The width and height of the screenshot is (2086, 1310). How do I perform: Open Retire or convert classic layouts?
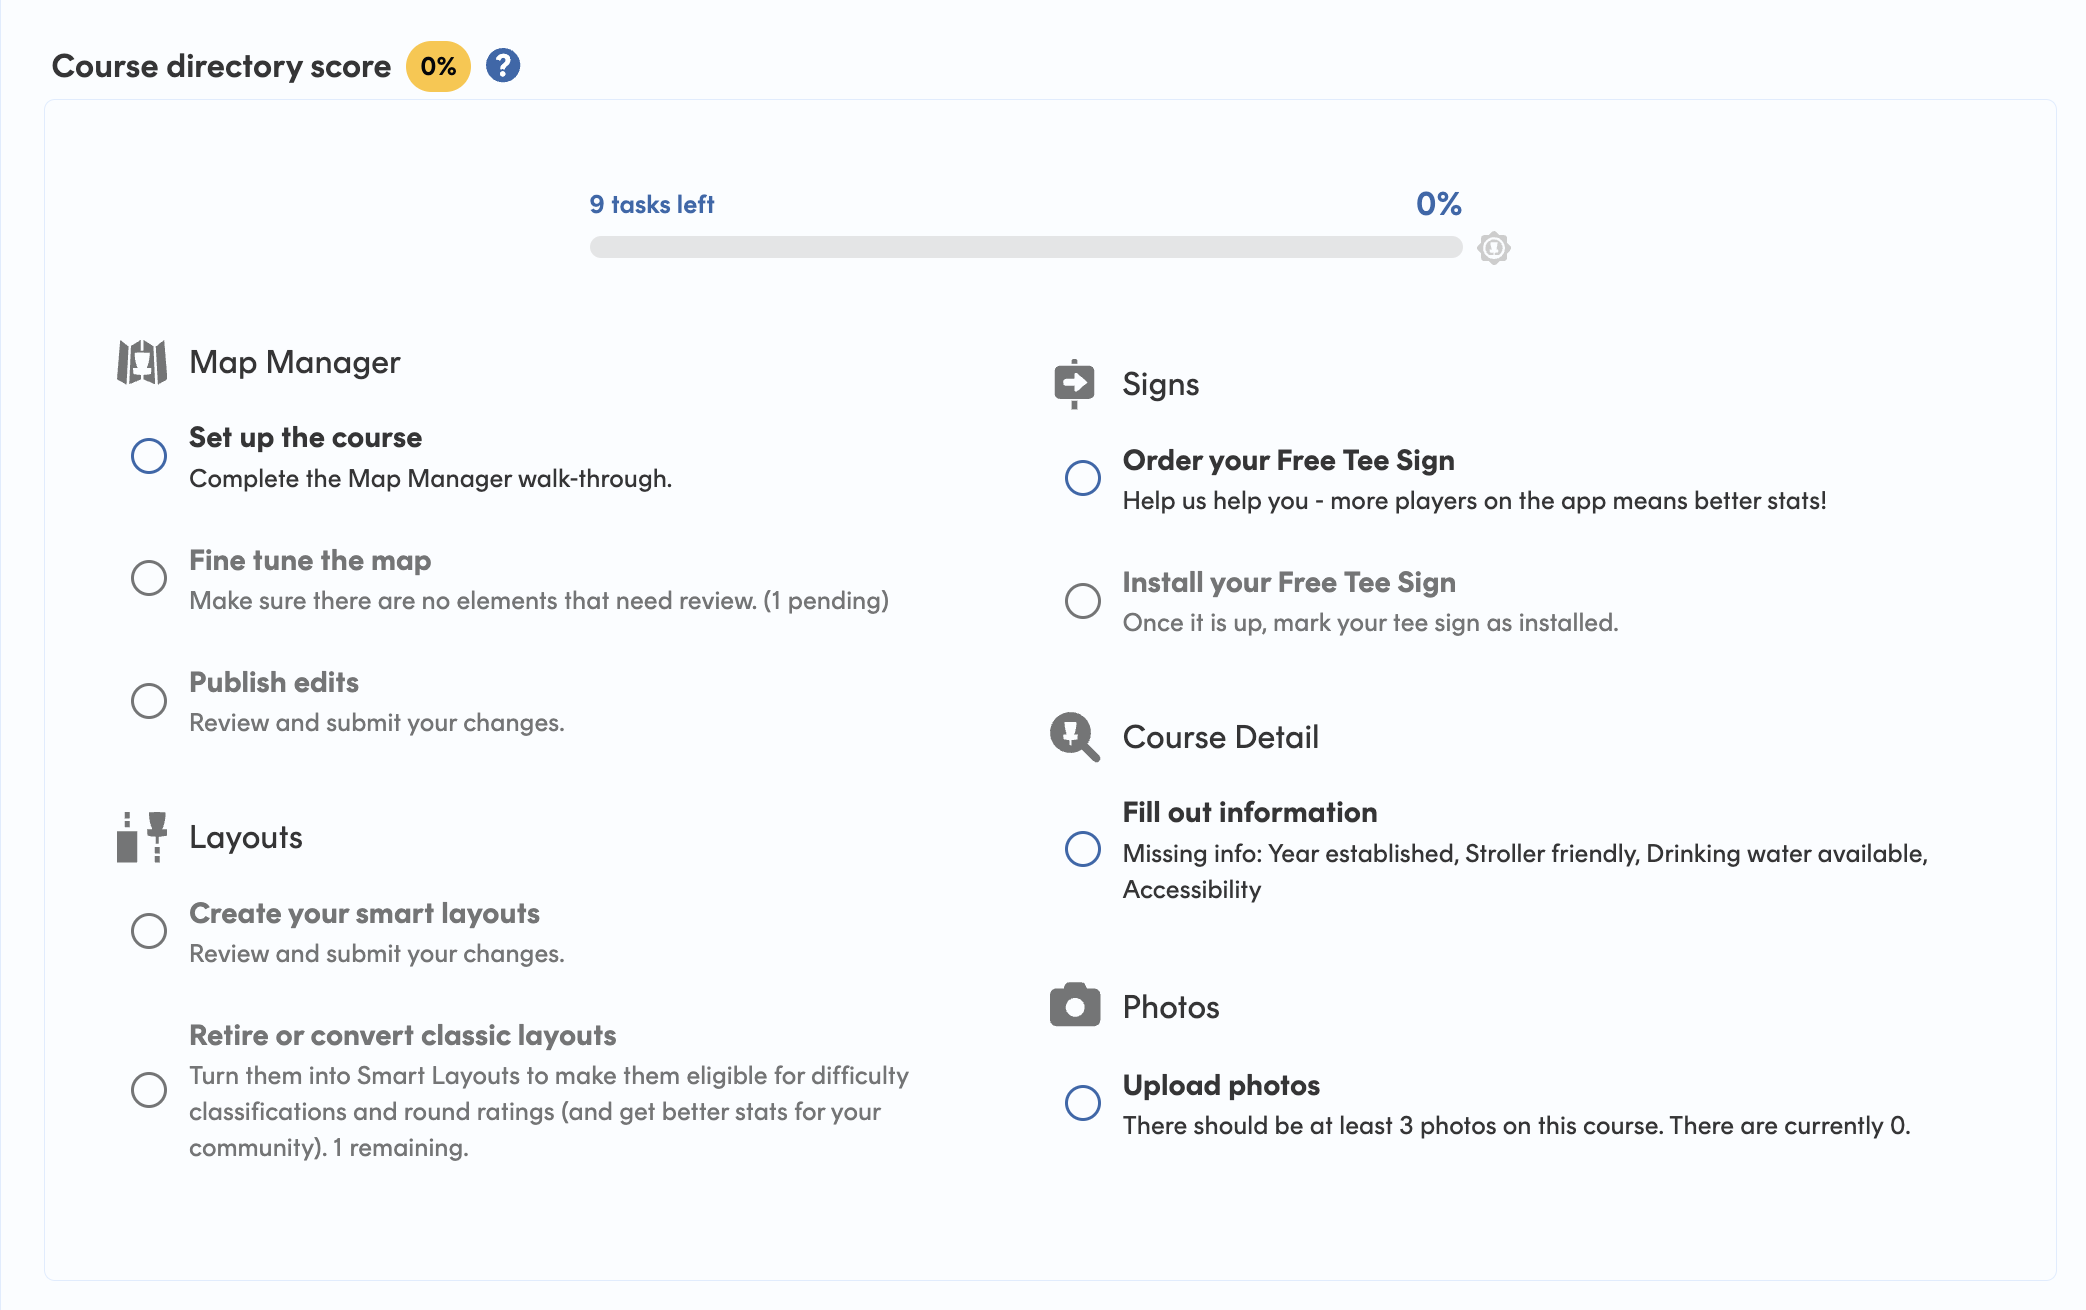coord(402,1035)
